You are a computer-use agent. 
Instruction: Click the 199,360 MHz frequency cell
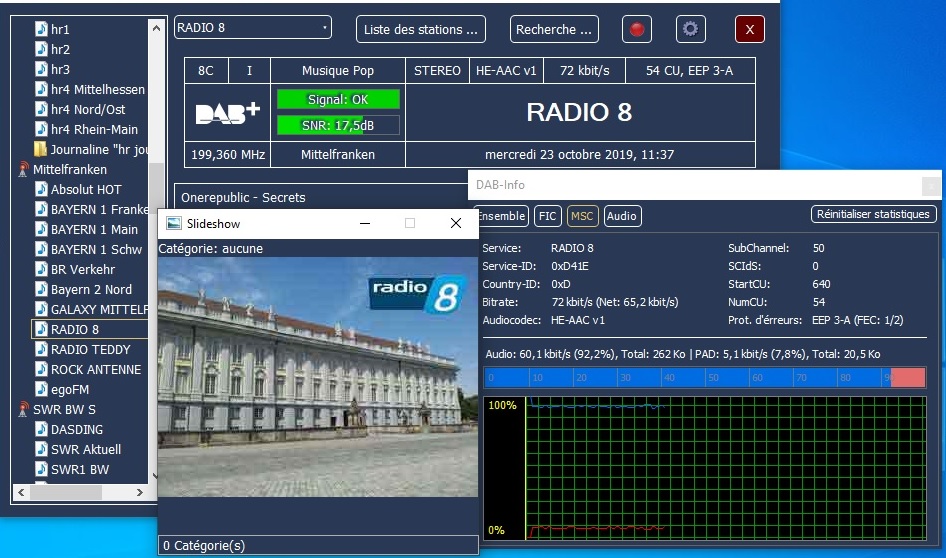227,154
